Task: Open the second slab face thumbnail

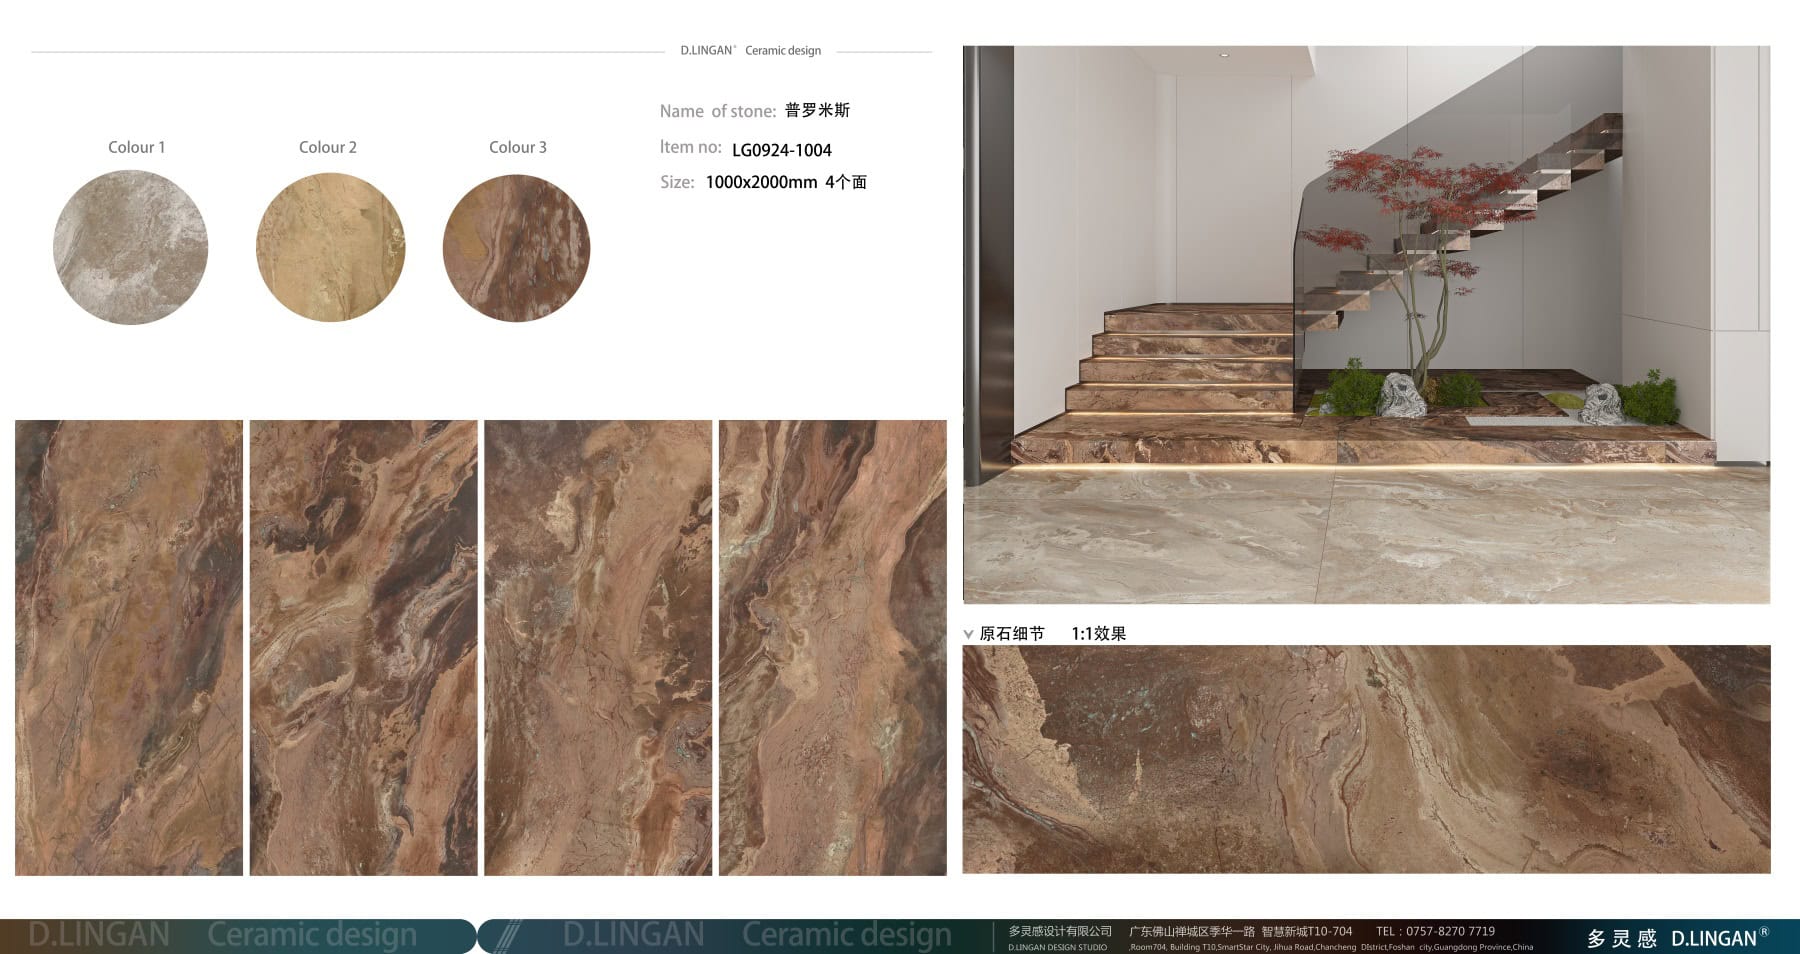Action: pos(363,647)
